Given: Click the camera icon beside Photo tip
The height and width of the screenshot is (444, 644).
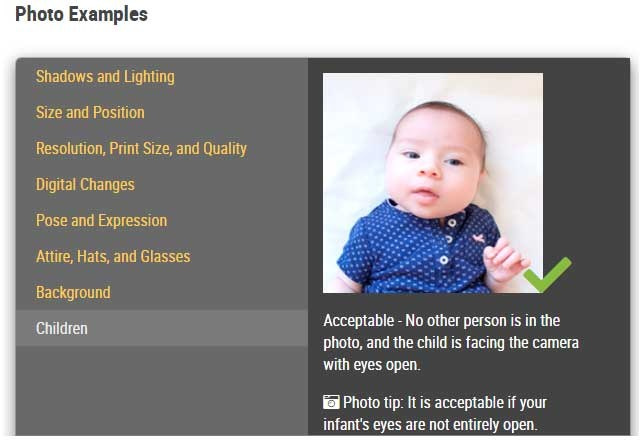Looking at the screenshot, I should tap(331, 403).
